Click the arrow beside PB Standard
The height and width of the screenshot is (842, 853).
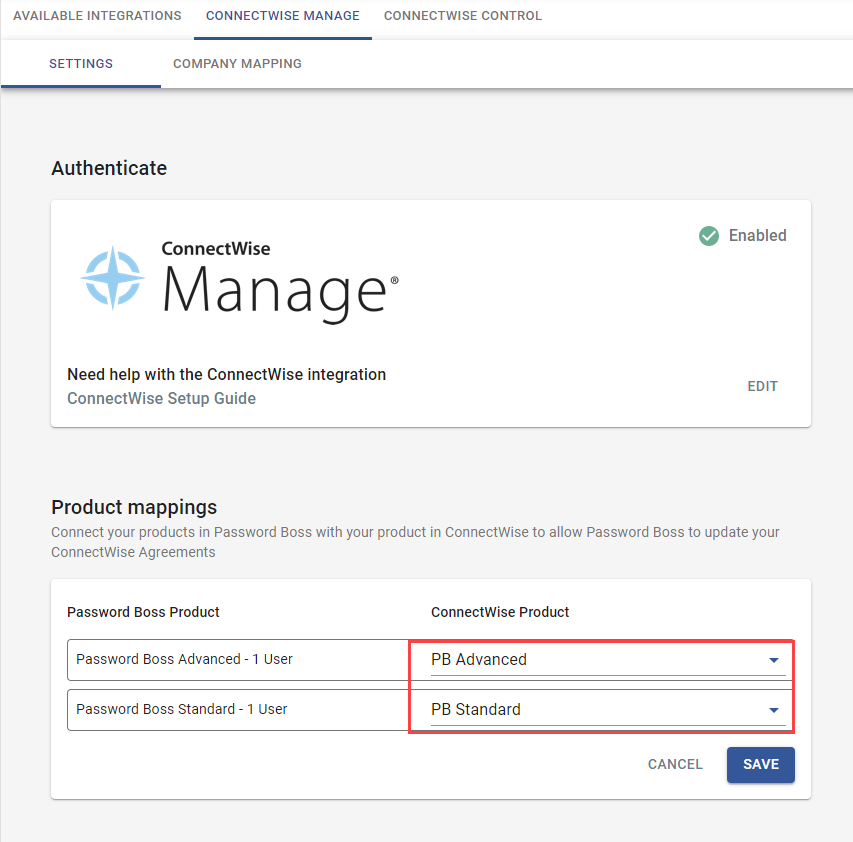774,710
